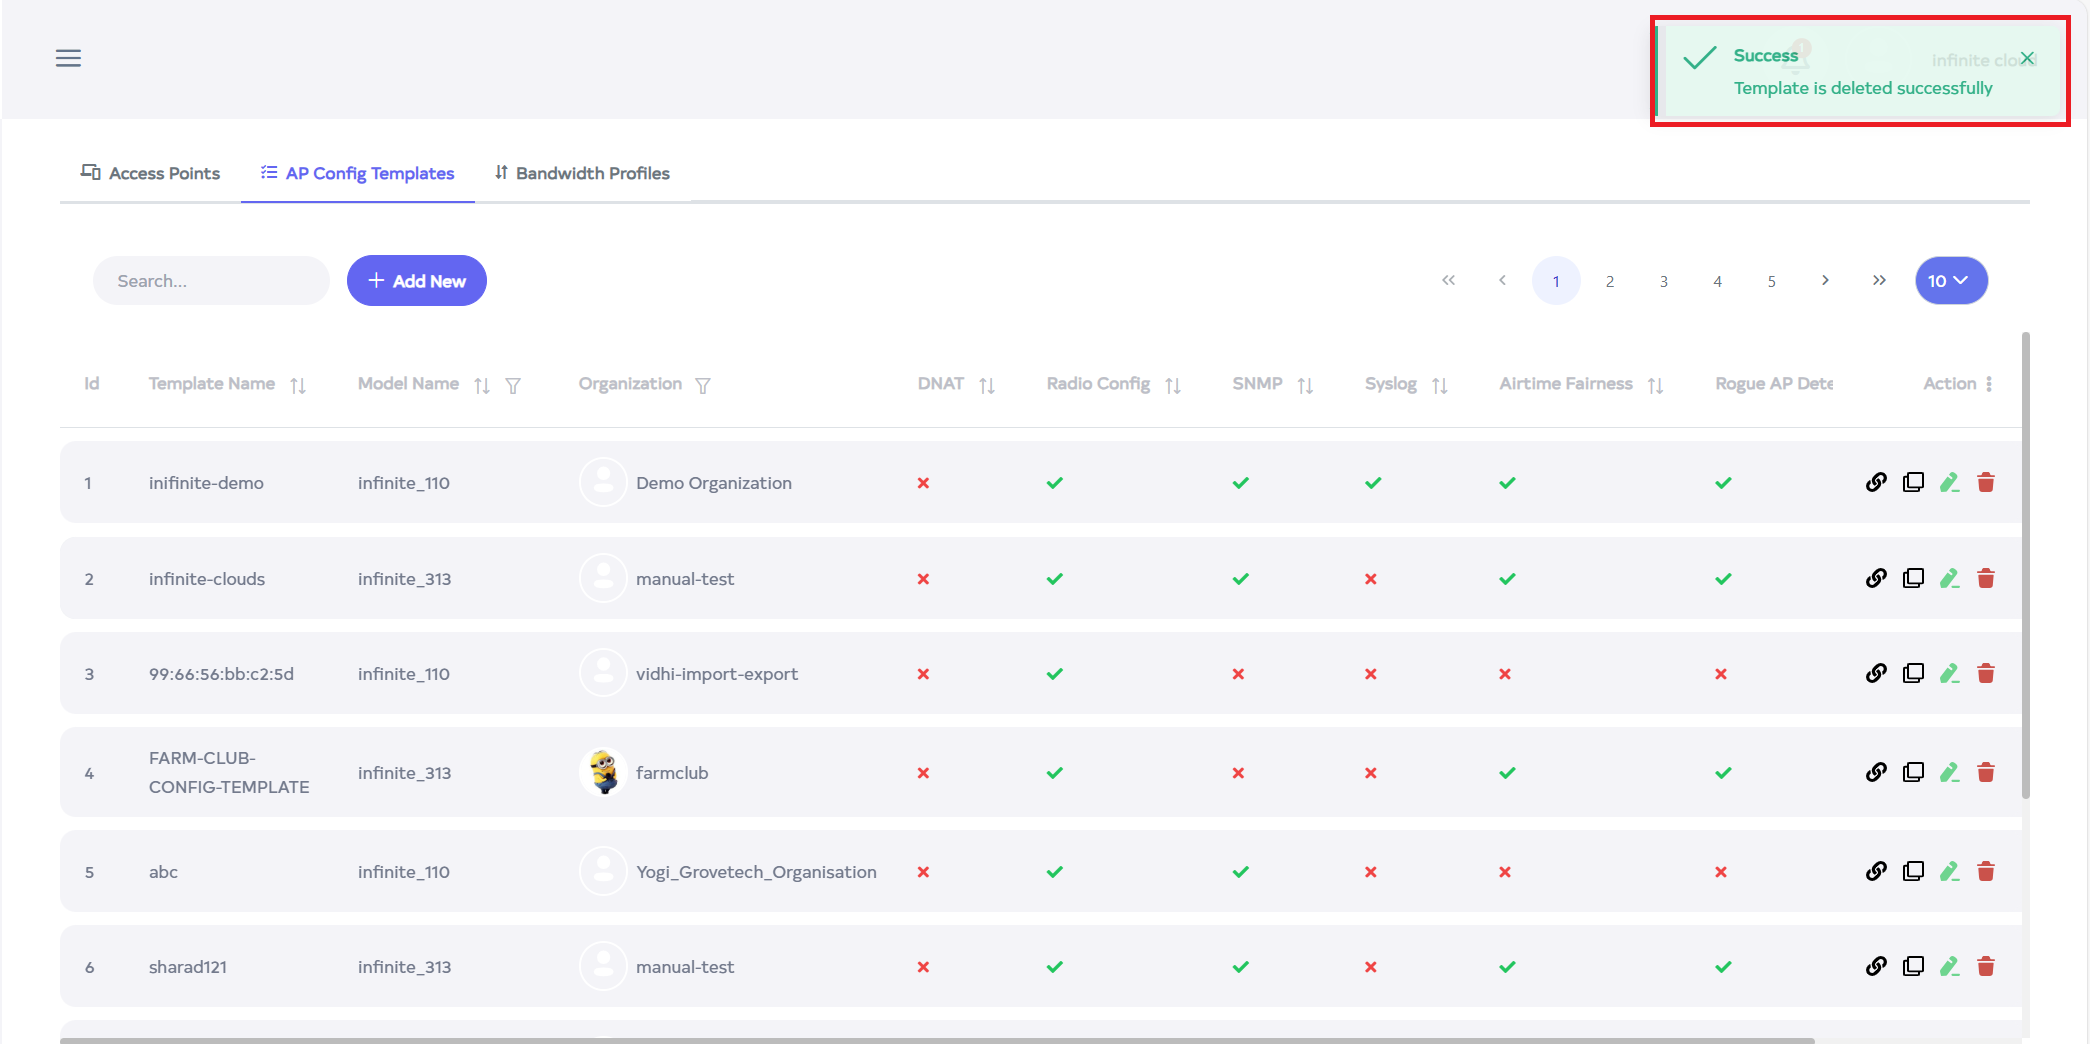Go to page 3
The image size is (2090, 1044).
tap(1664, 282)
